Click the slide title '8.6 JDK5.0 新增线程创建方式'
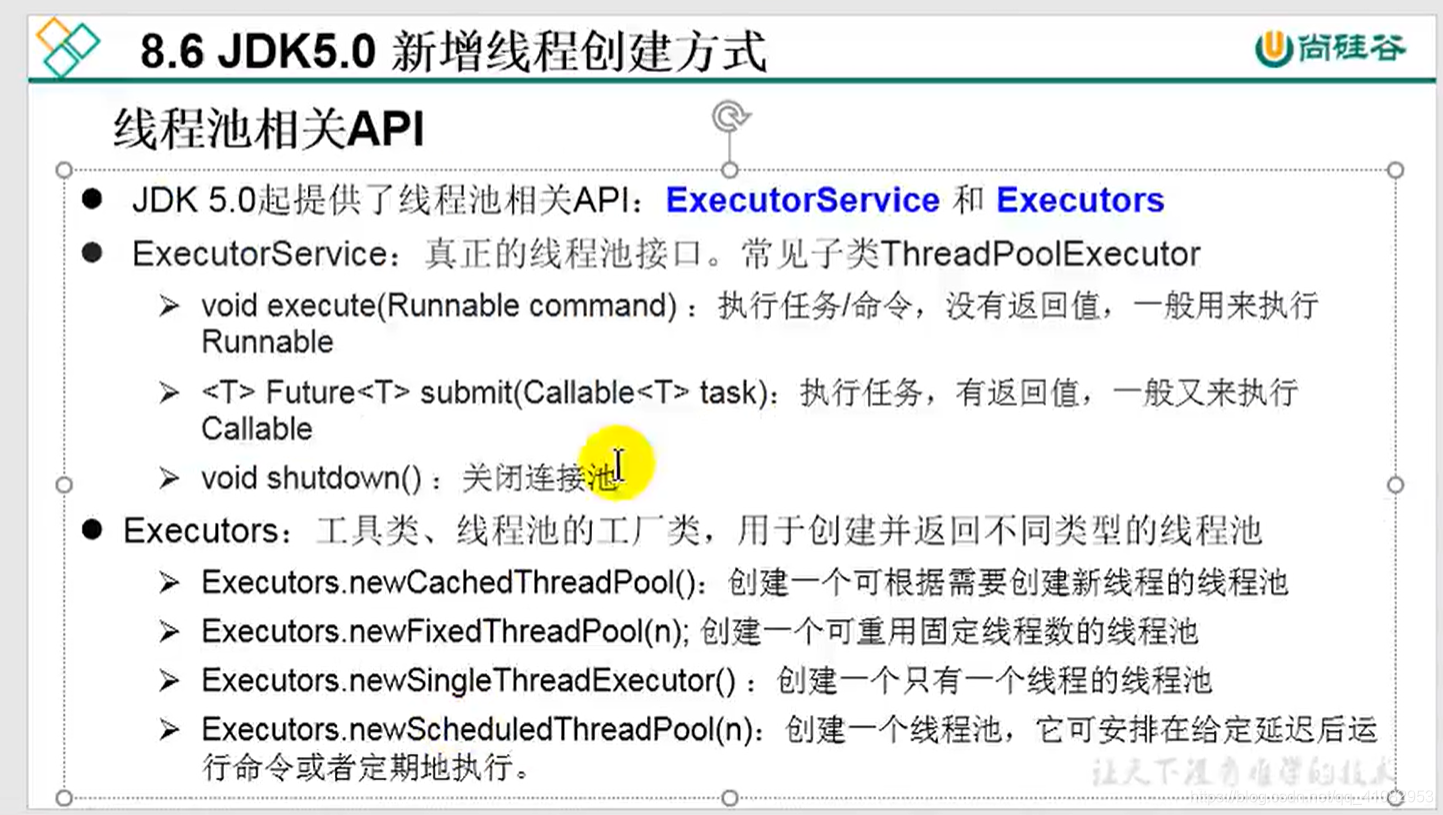The height and width of the screenshot is (815, 1443). click(x=453, y=51)
